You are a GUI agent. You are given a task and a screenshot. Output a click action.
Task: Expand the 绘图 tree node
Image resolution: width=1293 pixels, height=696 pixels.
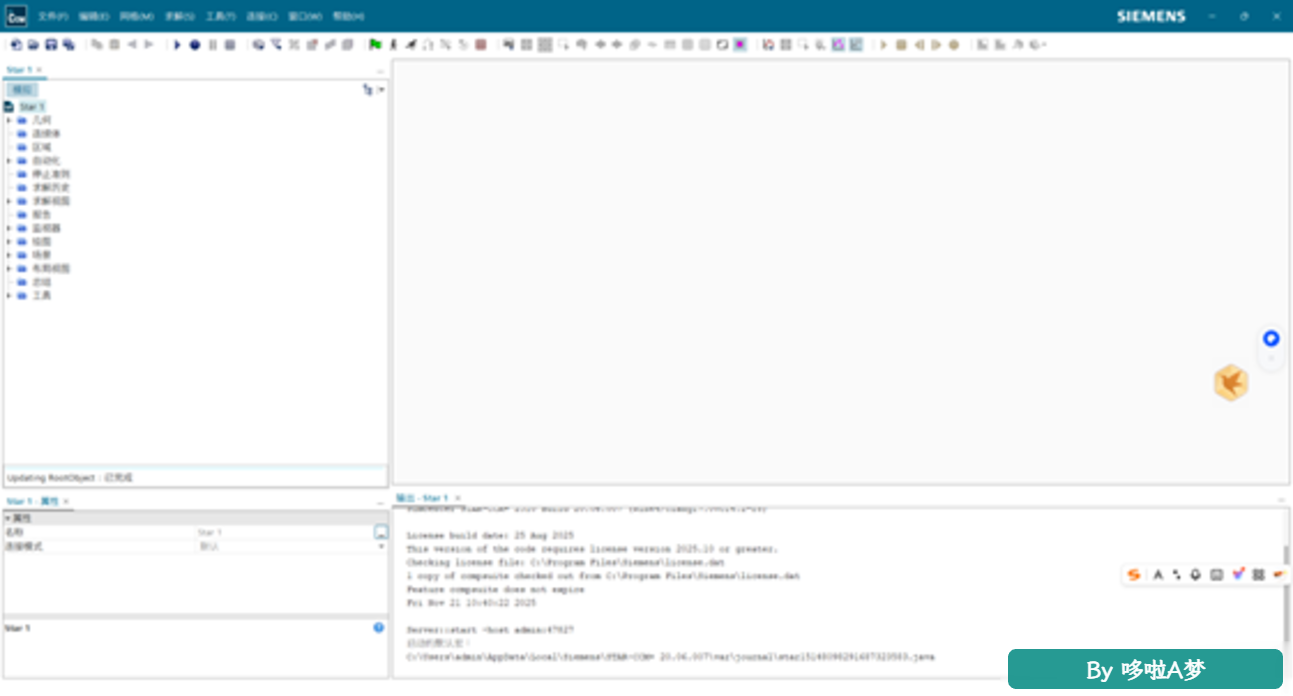[9, 241]
